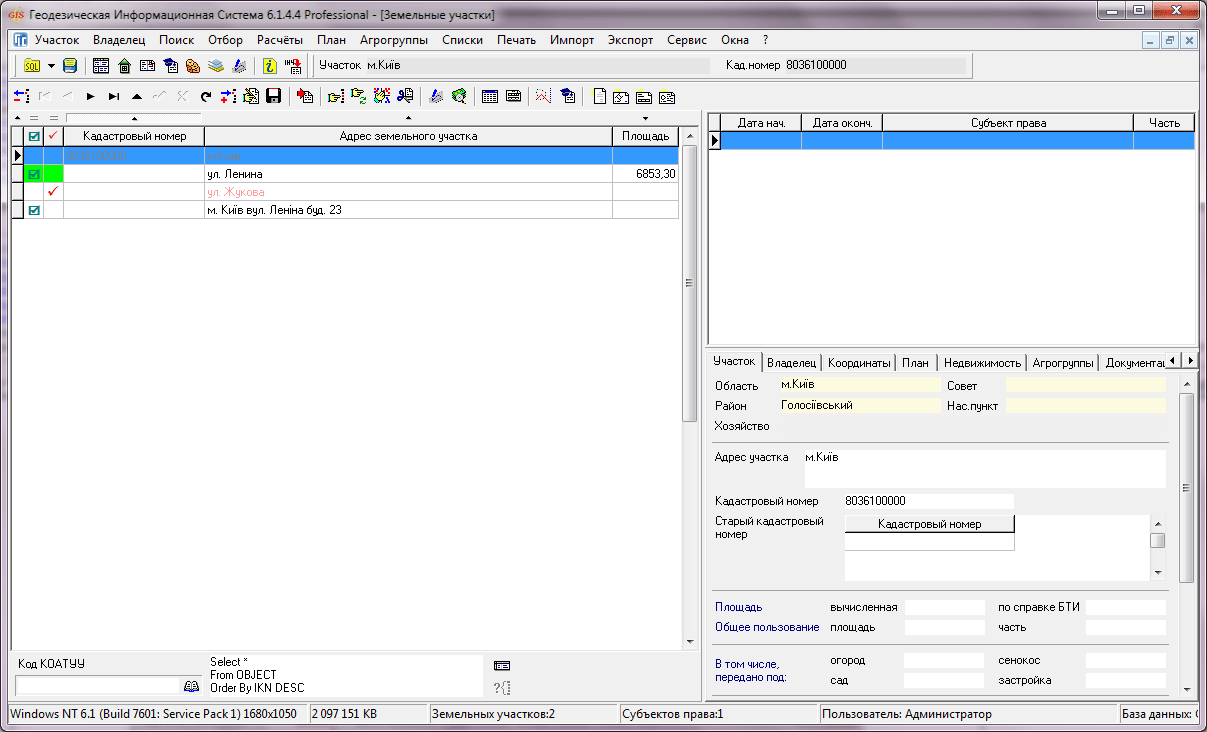
Task: Click the Субъект права column header
Action: point(1008,123)
